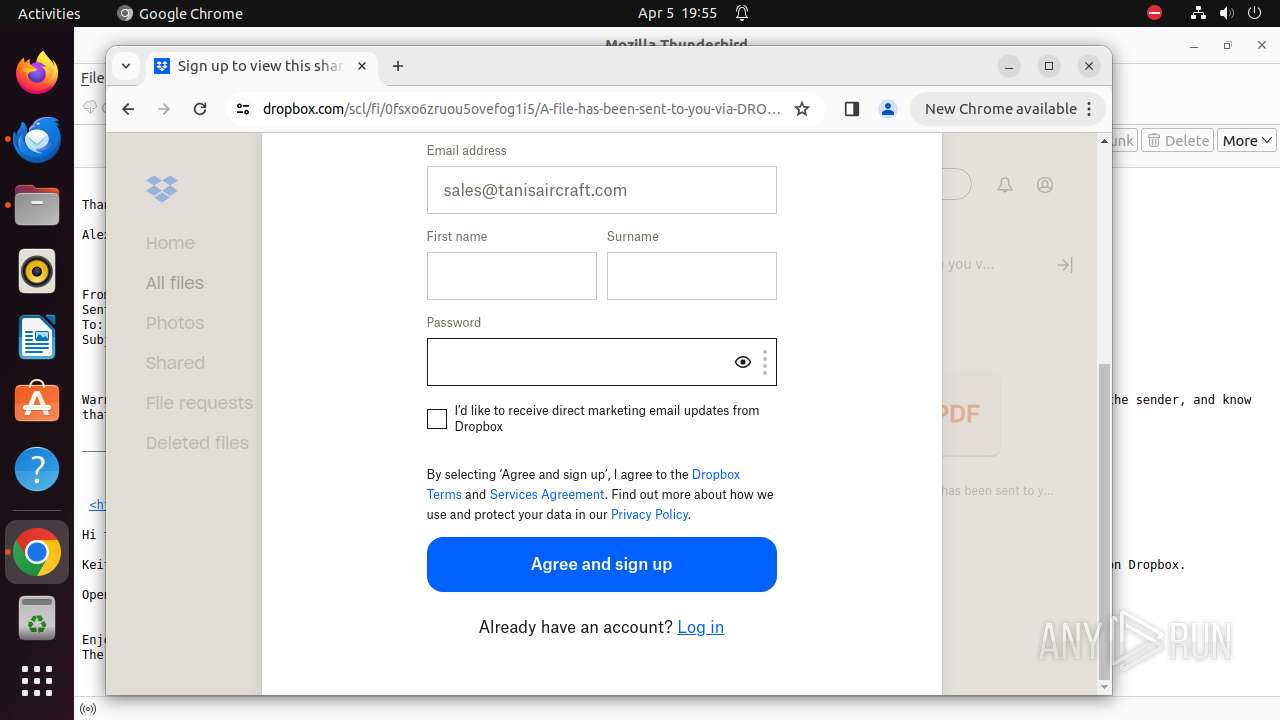
Task: Open All files in Dropbox sidebar
Action: coord(175,283)
